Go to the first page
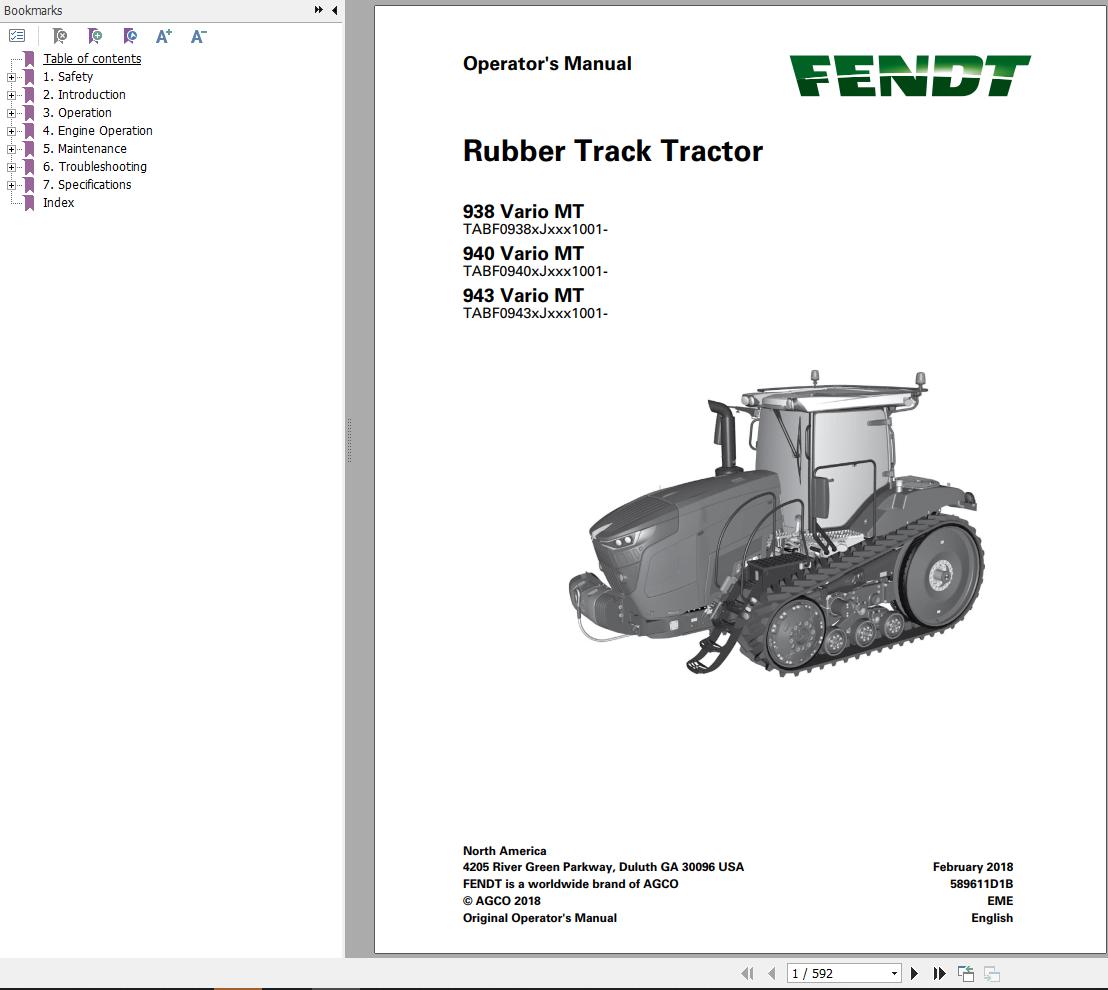Screen dimensions: 1108x990 click(x=747, y=974)
